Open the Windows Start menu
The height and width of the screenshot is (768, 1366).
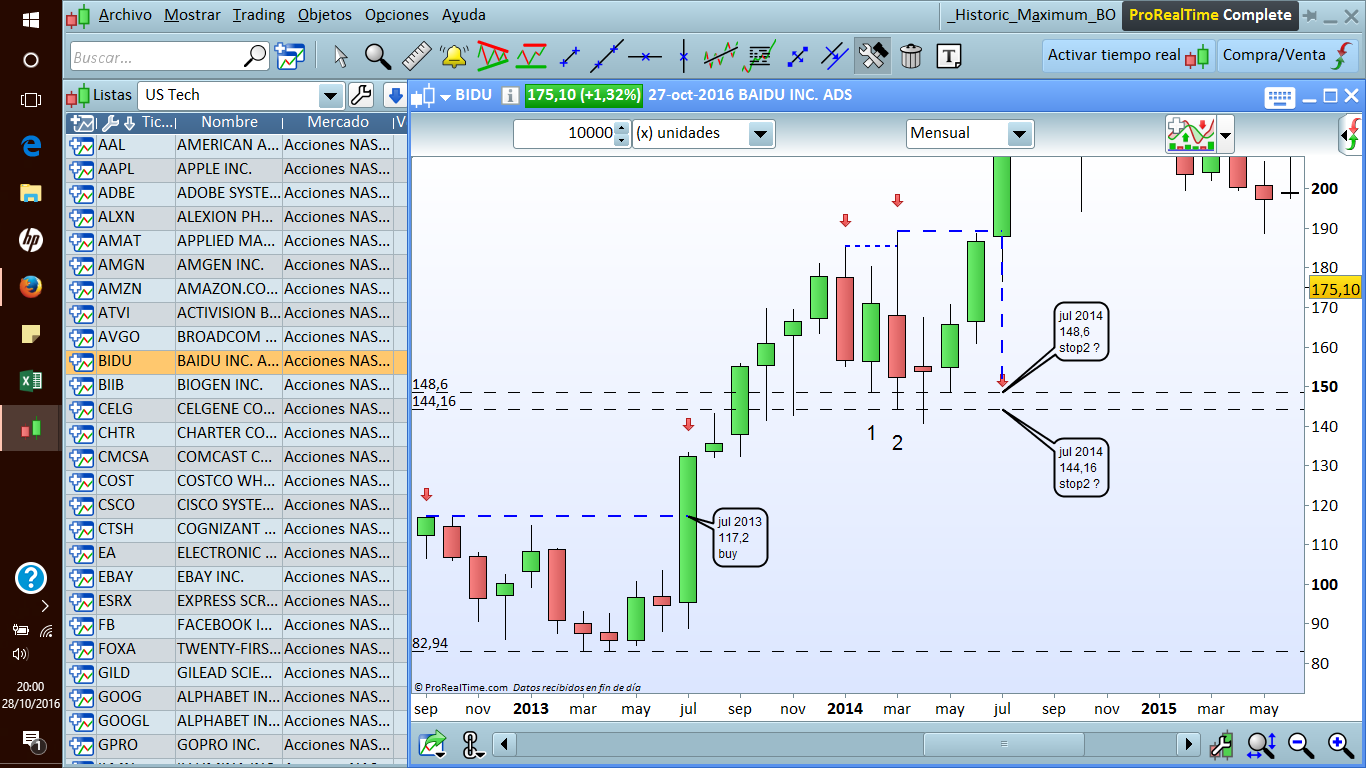pos(30,20)
